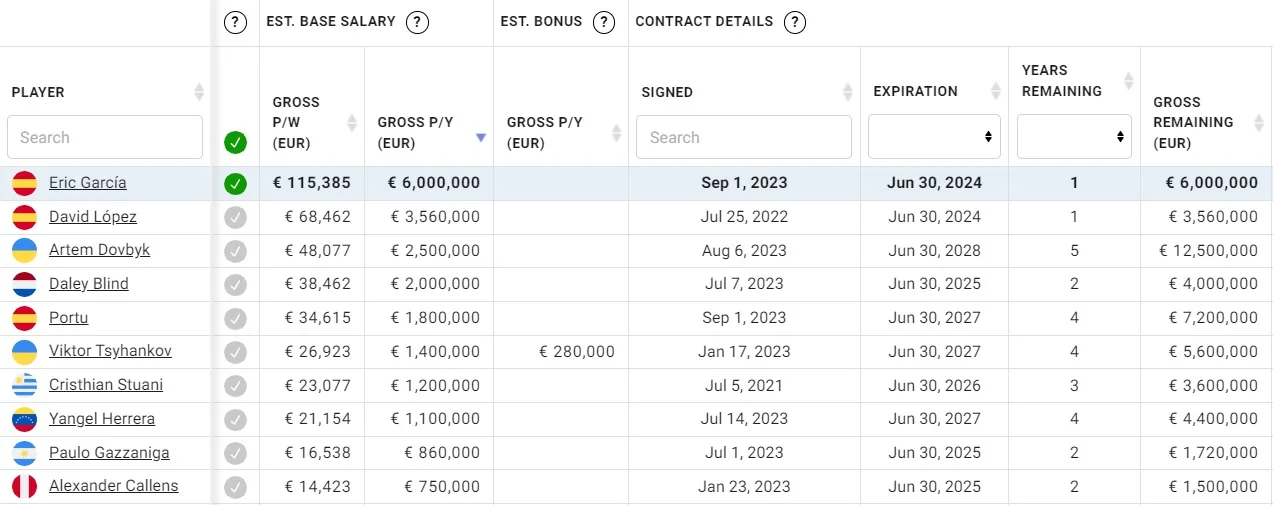1273x505 pixels.
Task: Click help icon next to Est. Bonus
Action: point(603,22)
